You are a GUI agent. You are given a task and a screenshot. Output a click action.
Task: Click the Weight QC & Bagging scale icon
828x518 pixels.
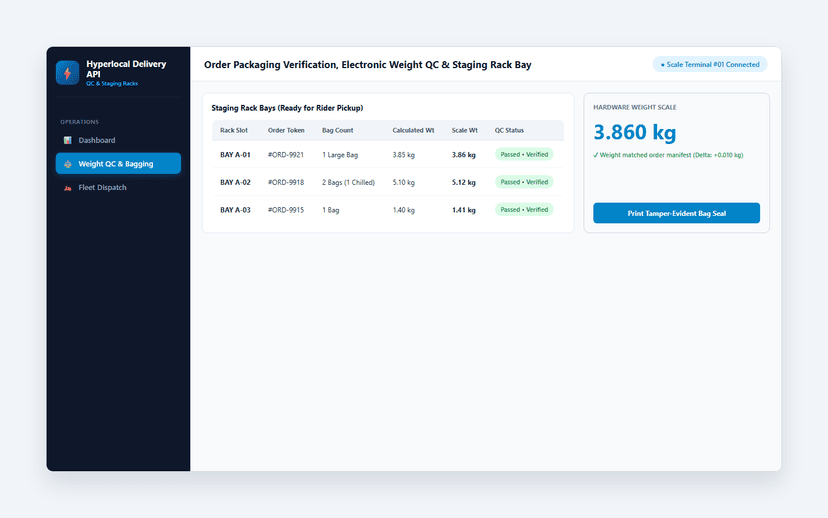click(68, 164)
